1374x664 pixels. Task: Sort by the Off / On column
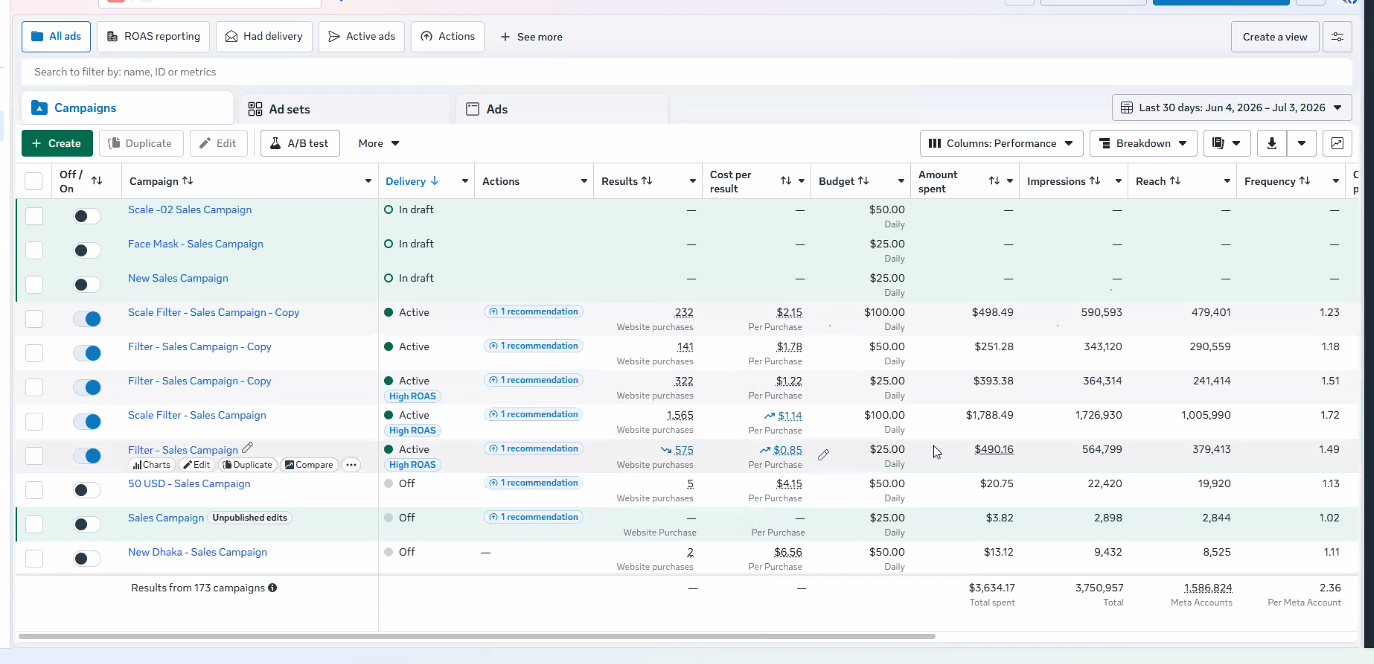click(x=97, y=181)
